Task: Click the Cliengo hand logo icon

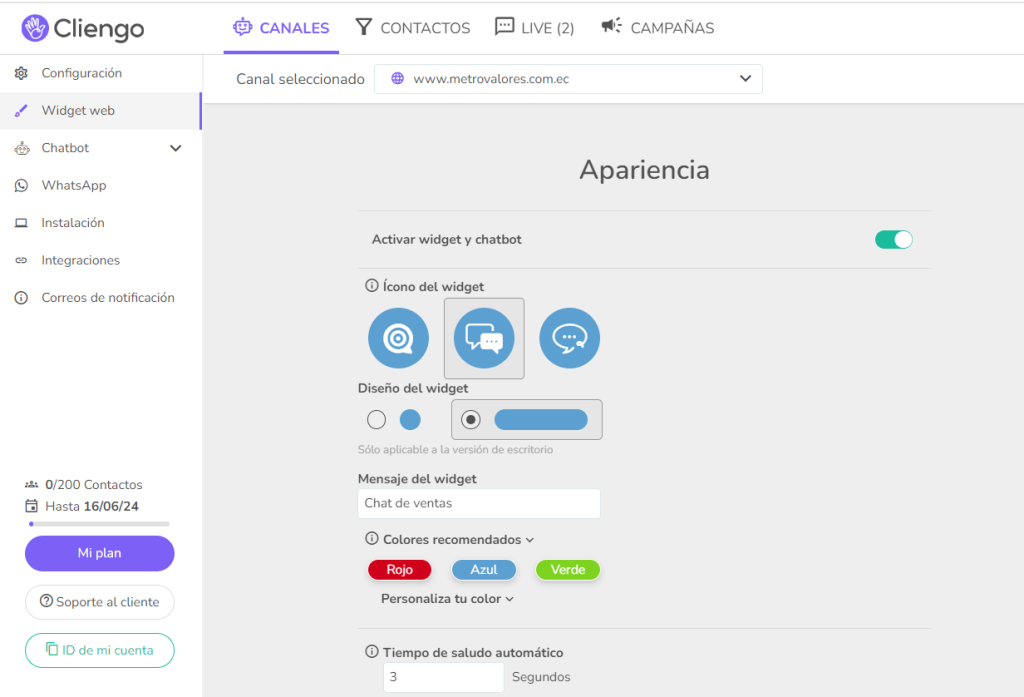Action: (35, 28)
